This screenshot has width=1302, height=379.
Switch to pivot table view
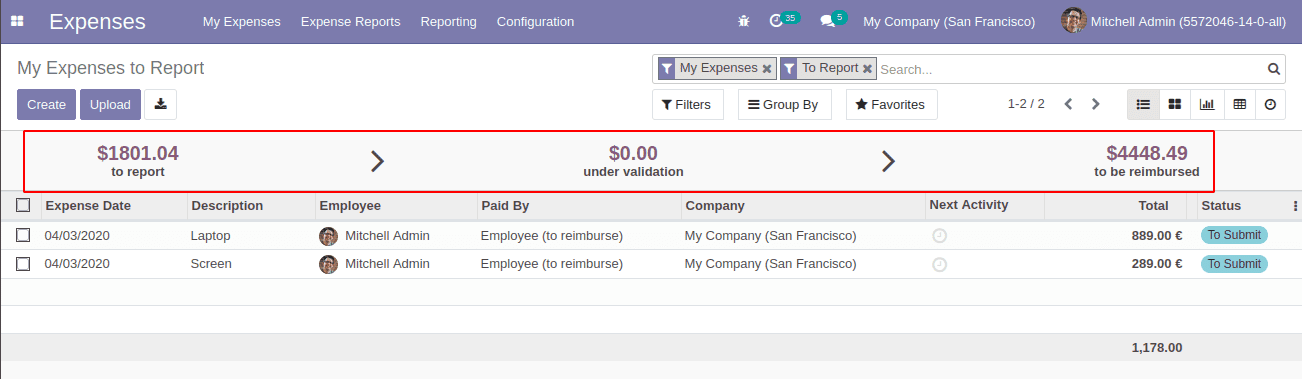[x=1239, y=104]
